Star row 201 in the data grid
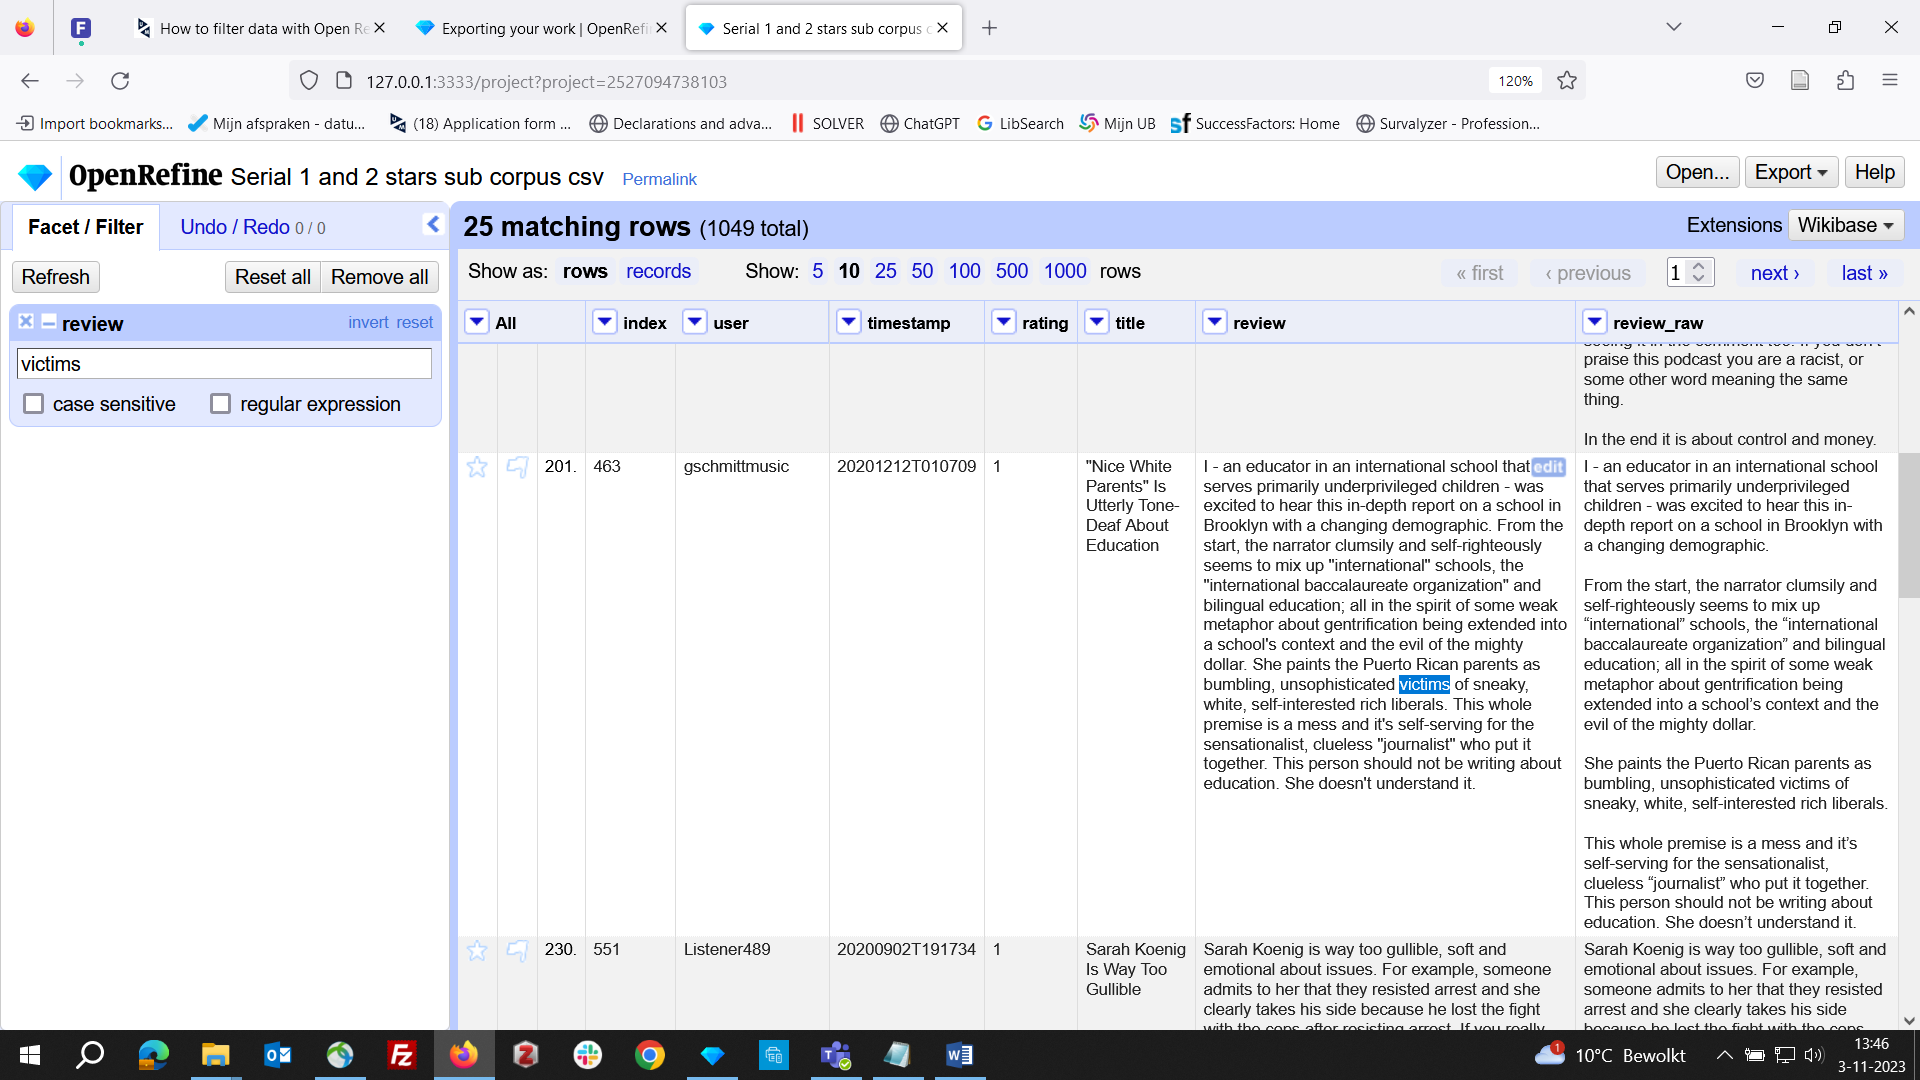This screenshot has width=1920, height=1080. pyautogui.click(x=477, y=467)
